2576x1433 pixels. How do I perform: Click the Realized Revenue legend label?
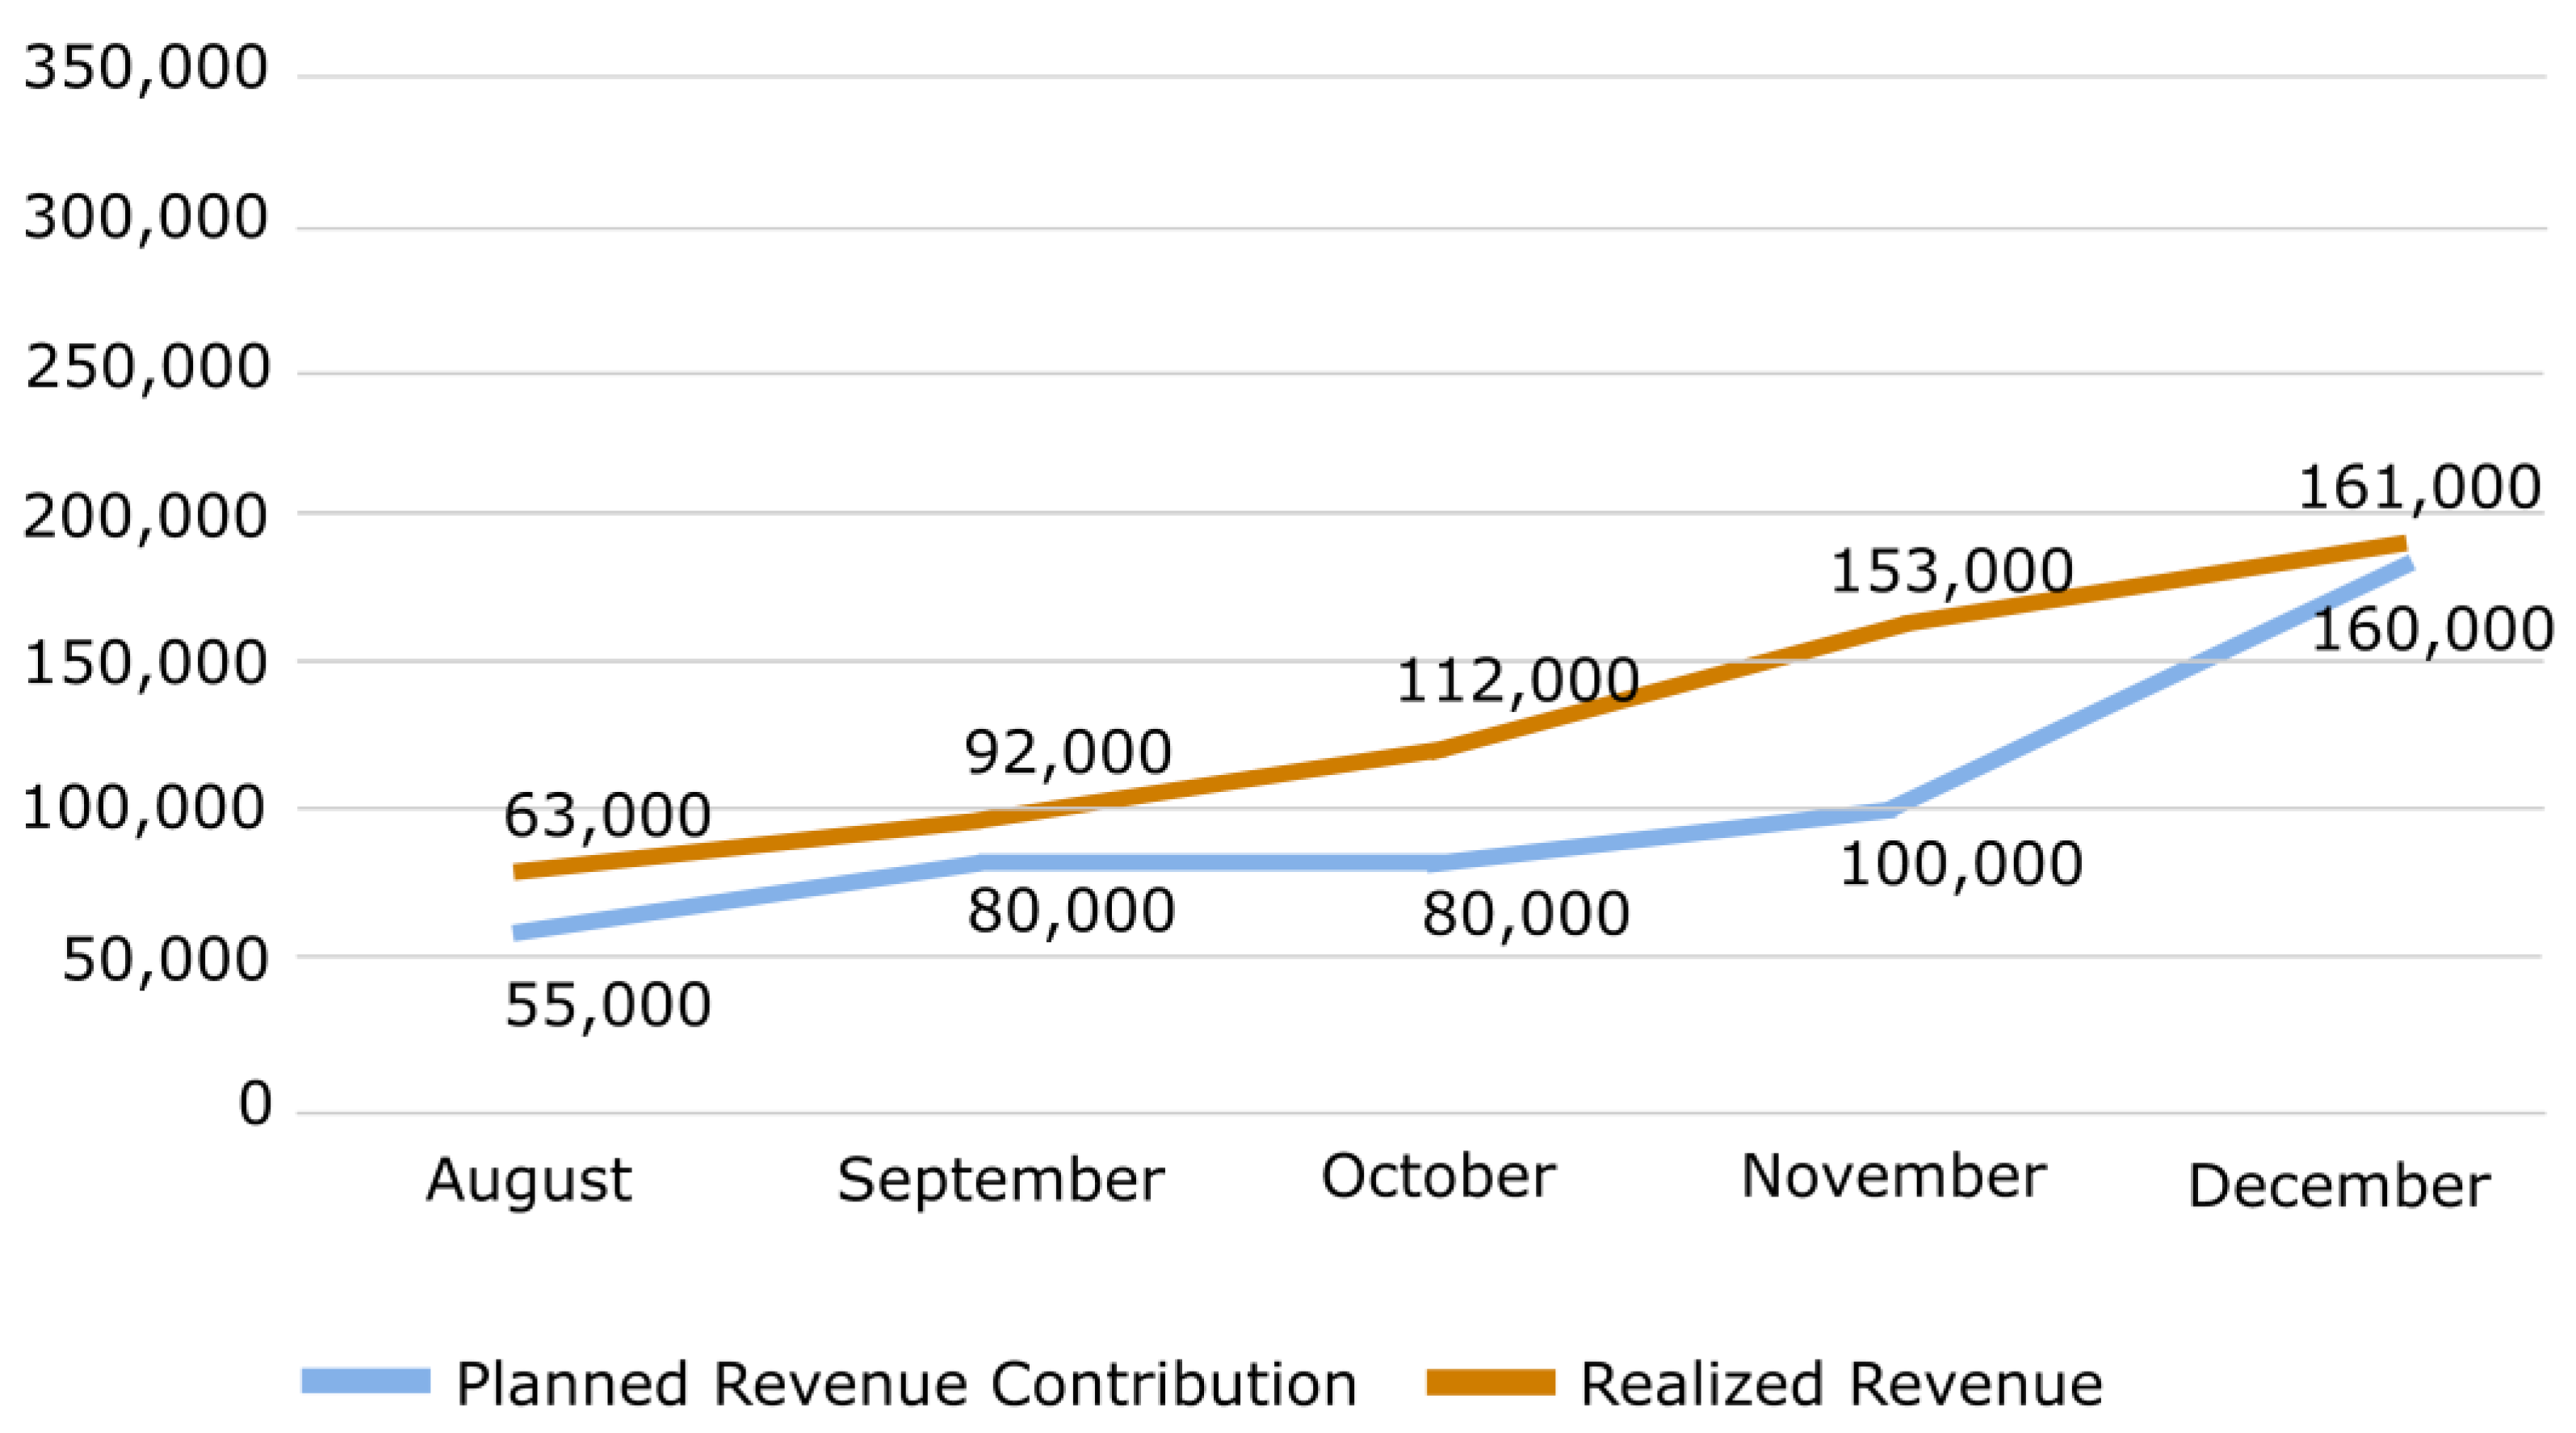tap(1841, 1385)
